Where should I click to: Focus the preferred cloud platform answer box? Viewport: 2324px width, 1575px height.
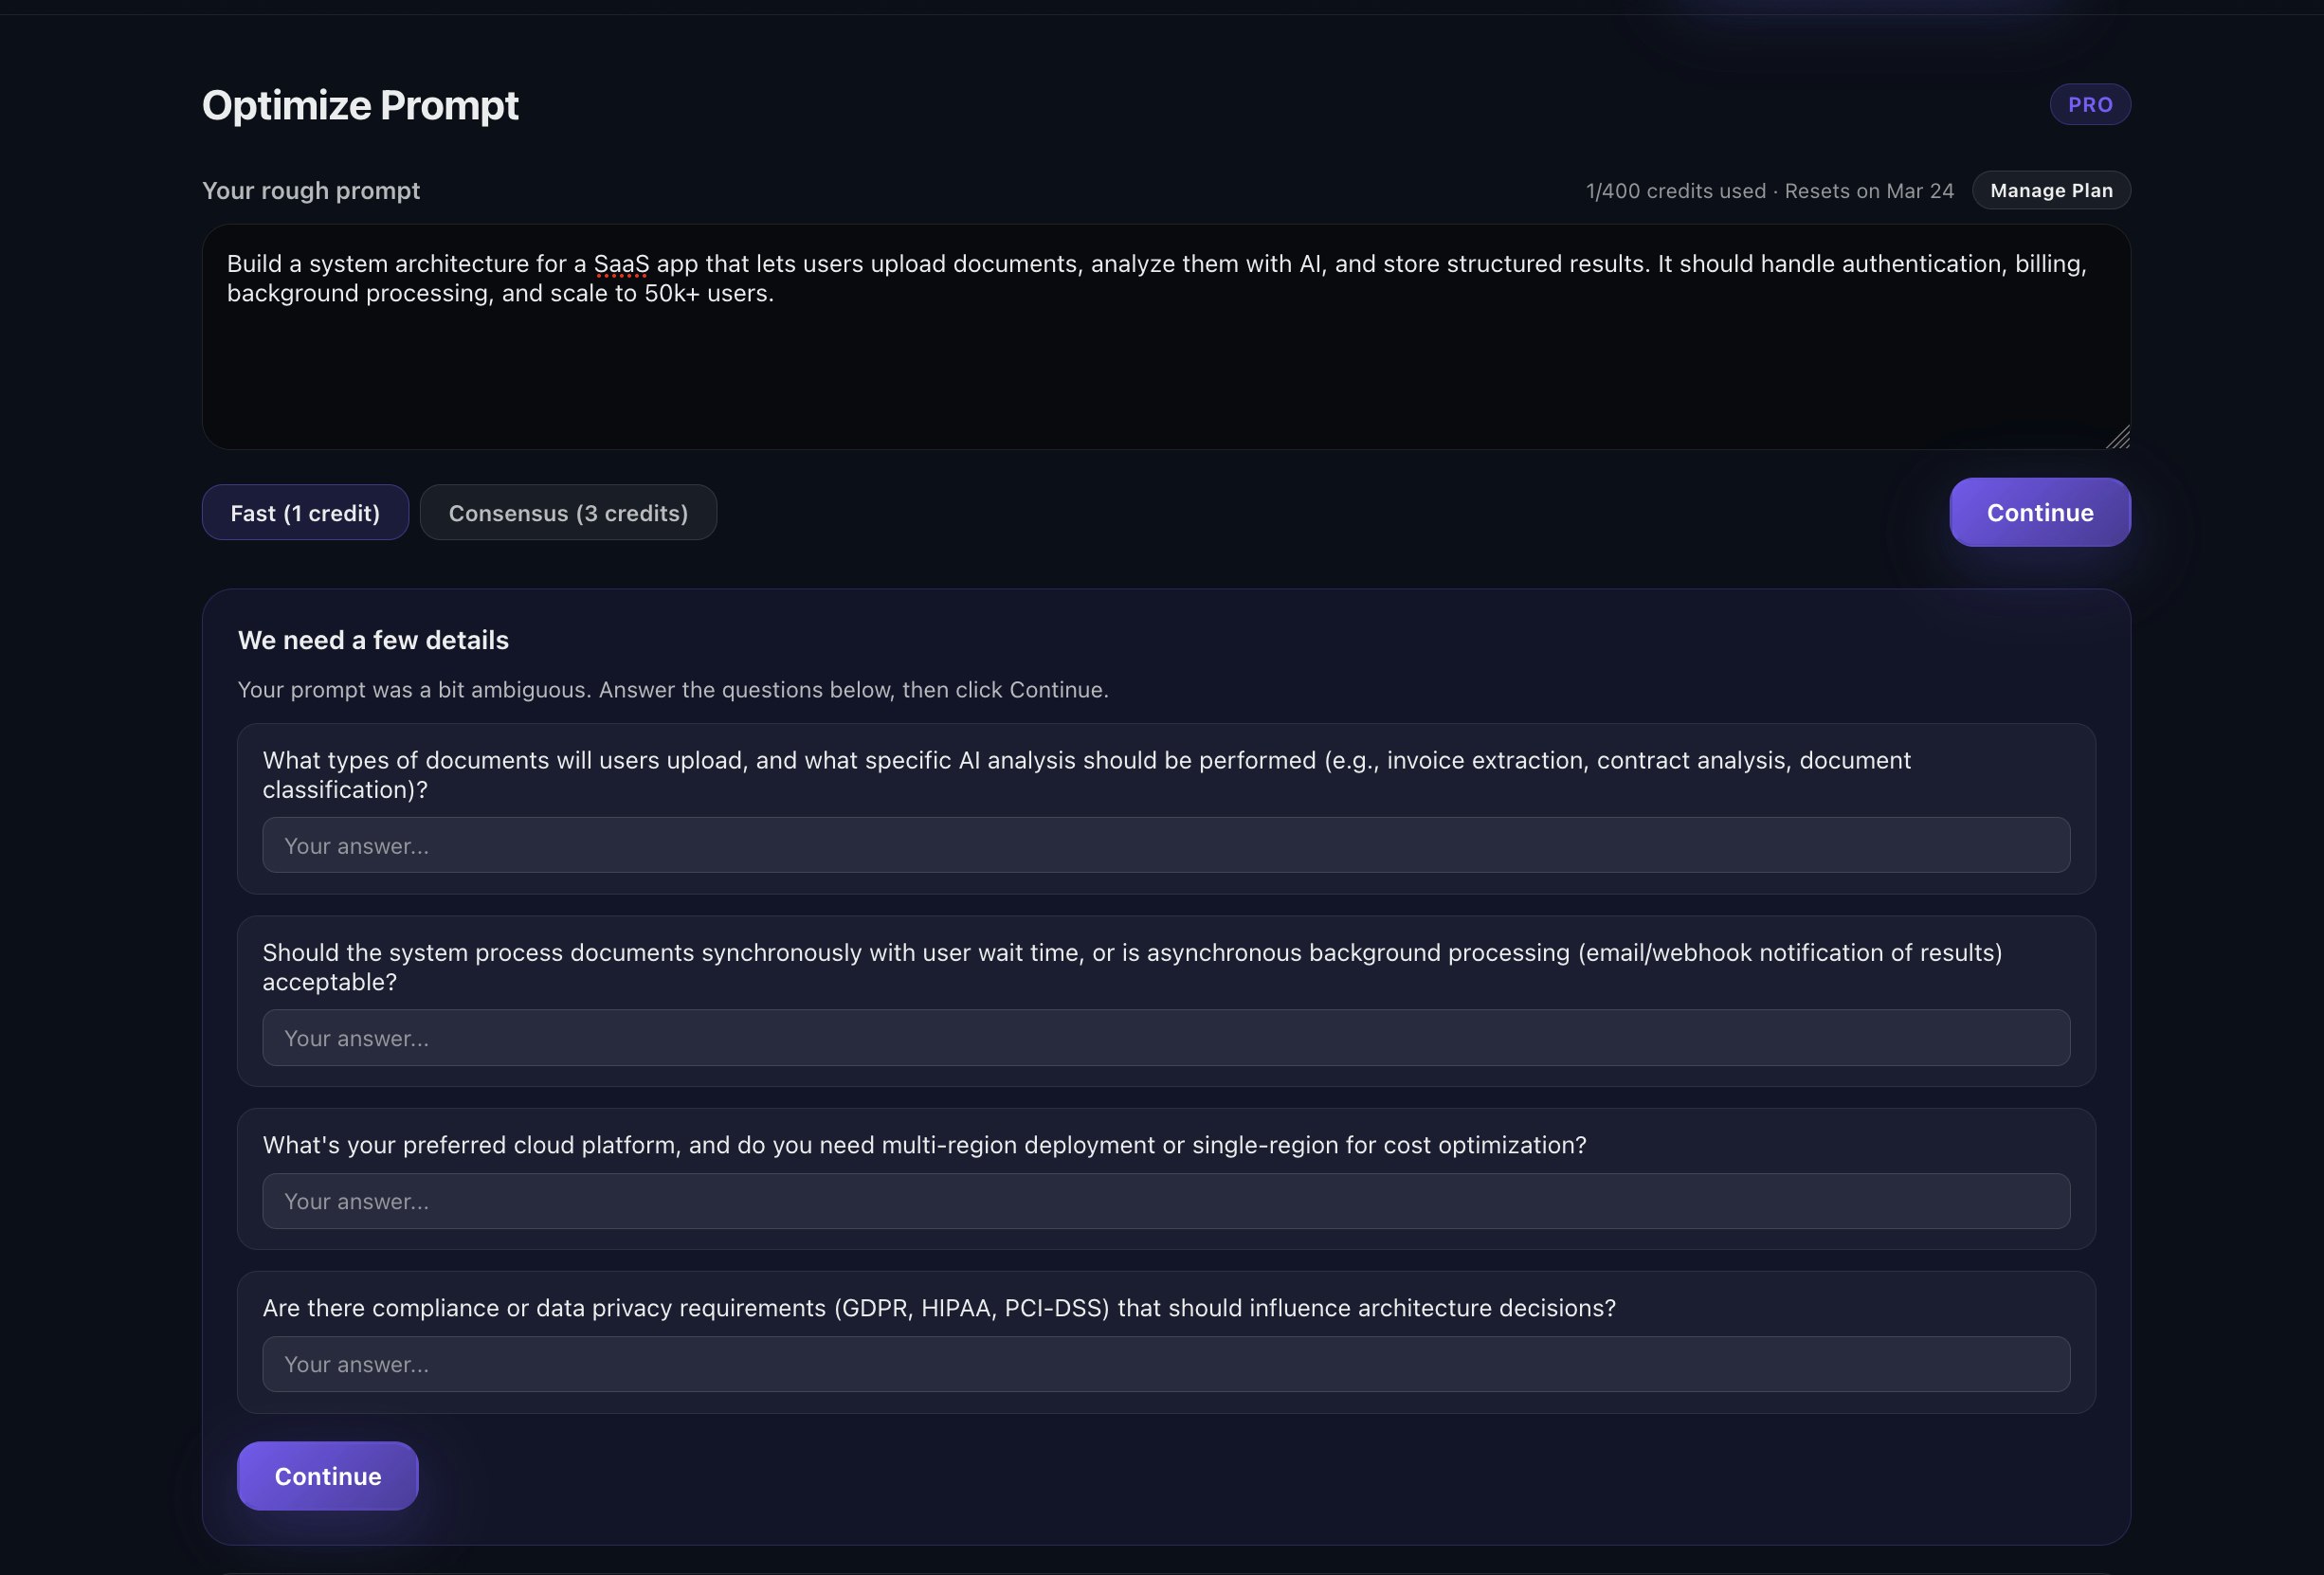tap(1165, 1201)
